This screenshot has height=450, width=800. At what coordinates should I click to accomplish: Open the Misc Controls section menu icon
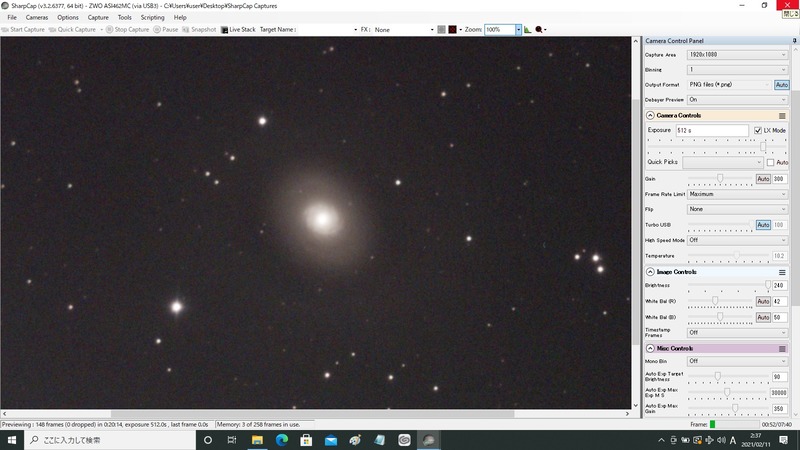coord(782,349)
